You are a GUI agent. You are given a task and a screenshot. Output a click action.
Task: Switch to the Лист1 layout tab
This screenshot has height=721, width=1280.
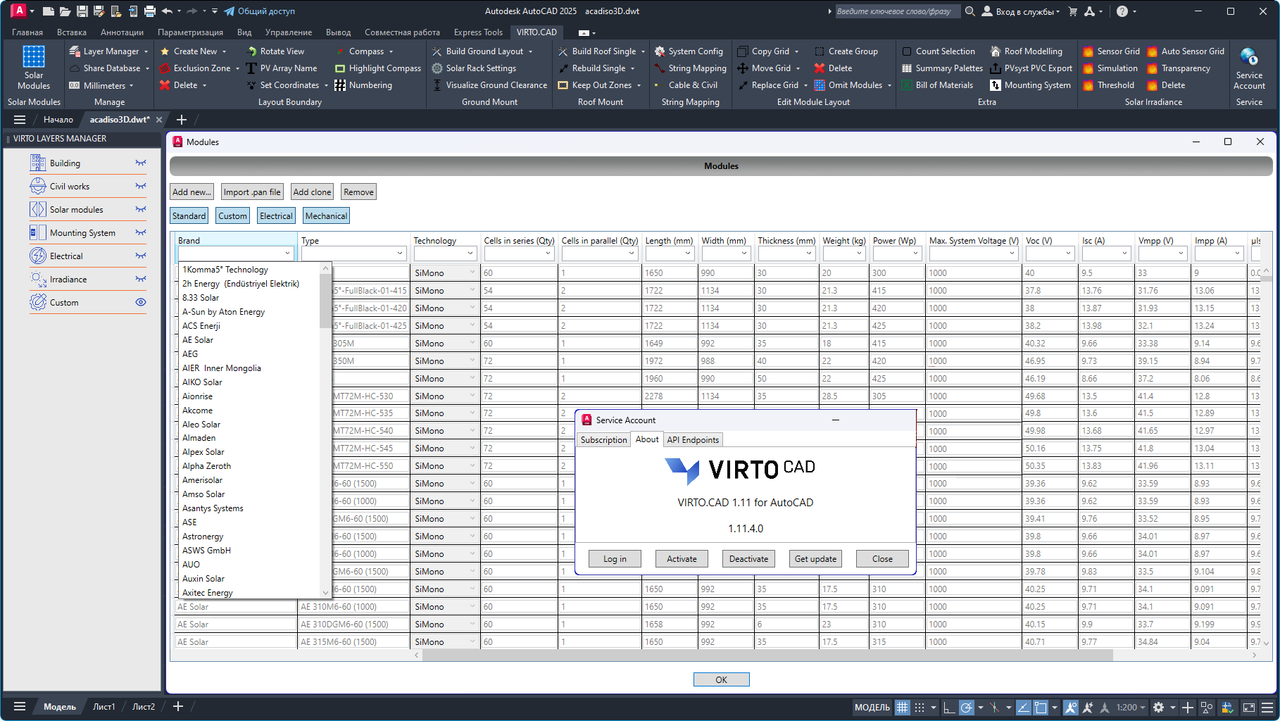[x=104, y=707]
